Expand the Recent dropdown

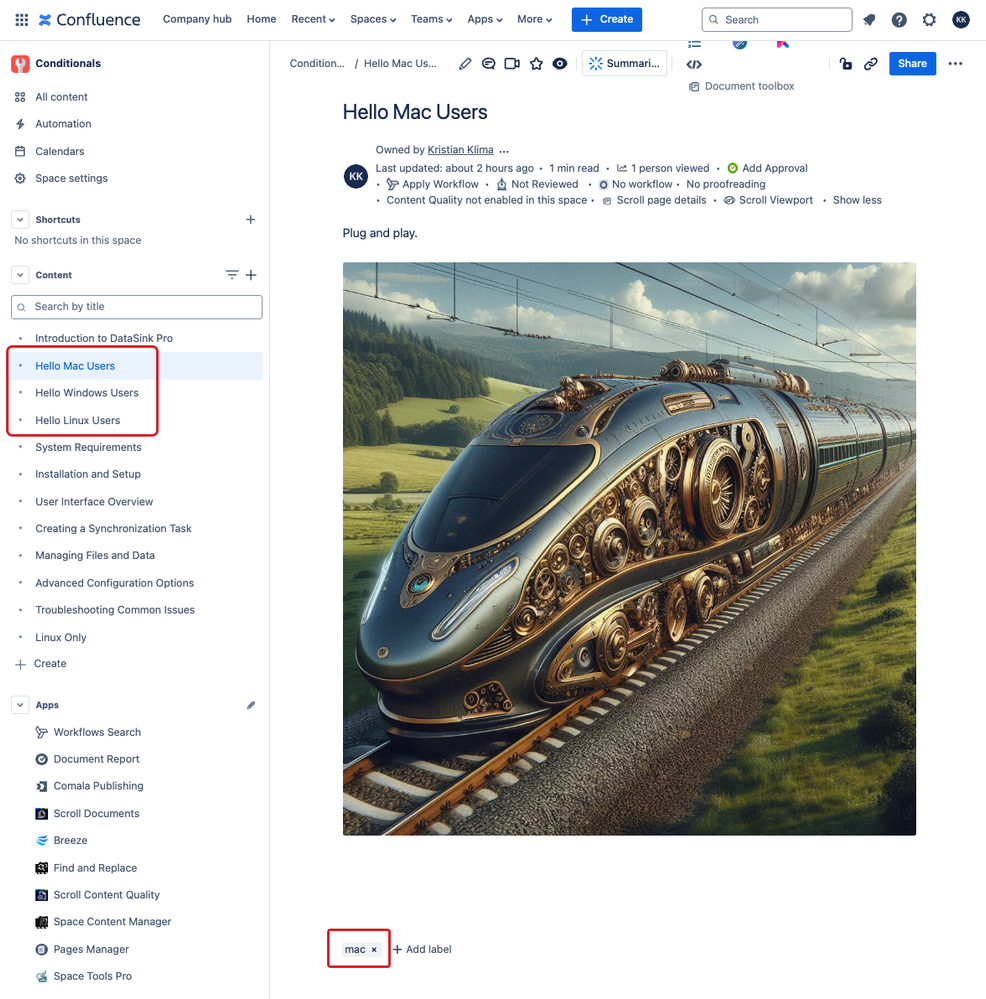coord(313,19)
